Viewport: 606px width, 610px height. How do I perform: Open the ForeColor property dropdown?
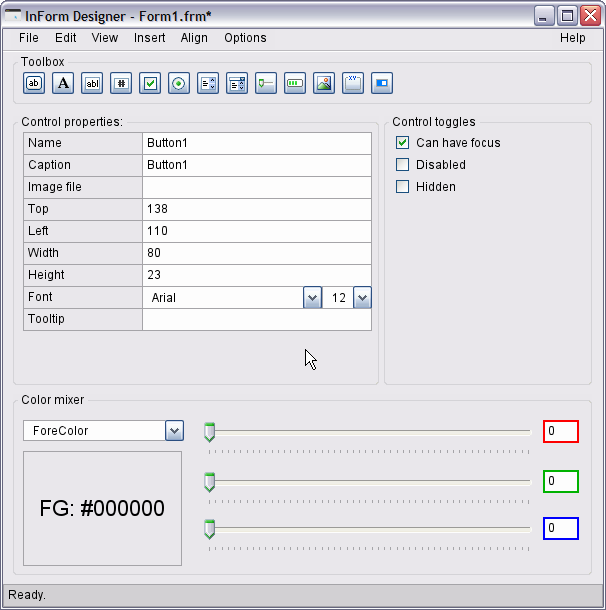coord(174,431)
